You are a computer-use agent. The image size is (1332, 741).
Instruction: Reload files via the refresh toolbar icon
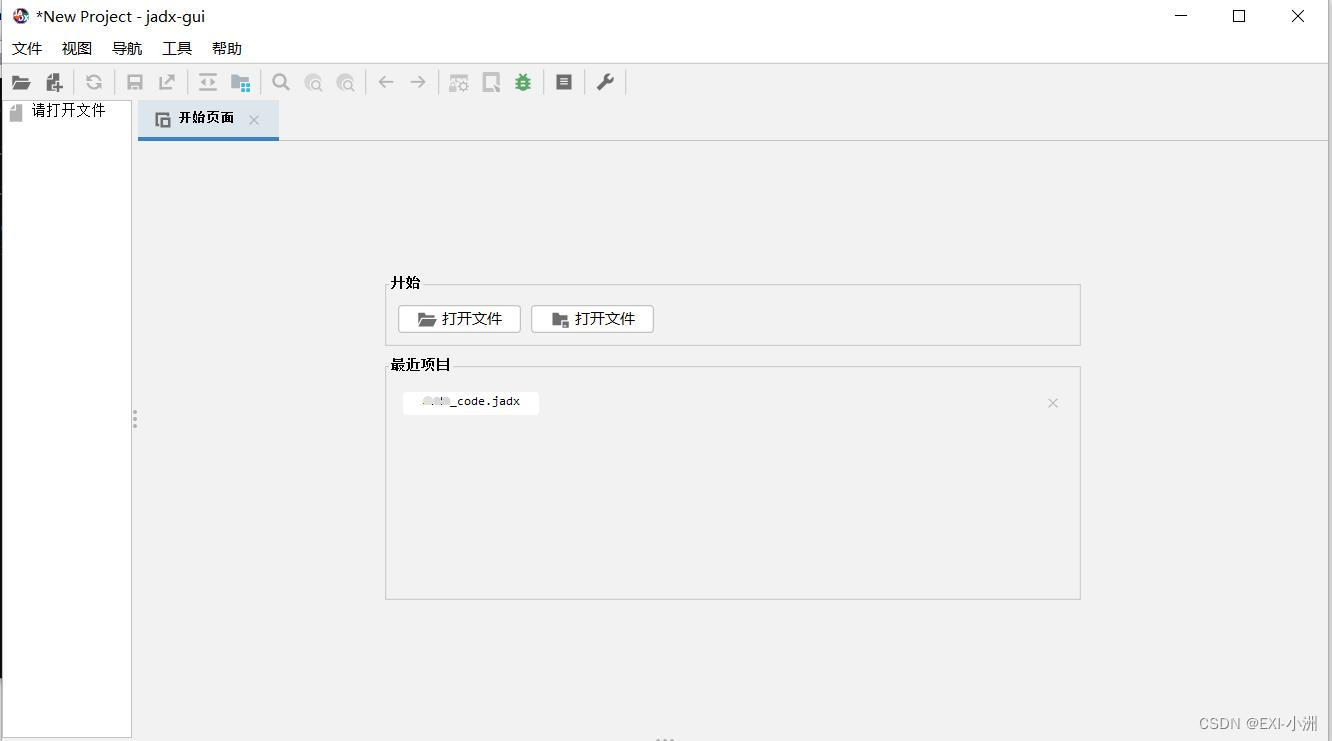[x=94, y=82]
